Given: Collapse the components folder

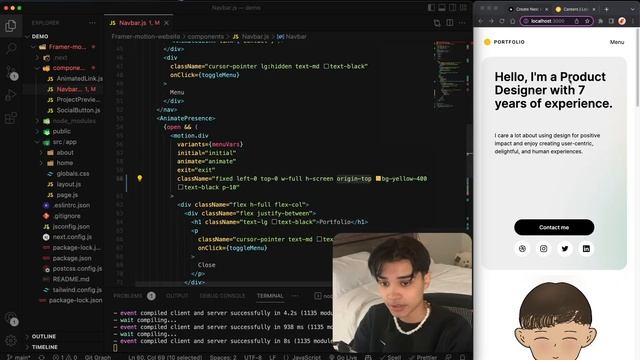Looking at the screenshot, I should tap(38, 68).
